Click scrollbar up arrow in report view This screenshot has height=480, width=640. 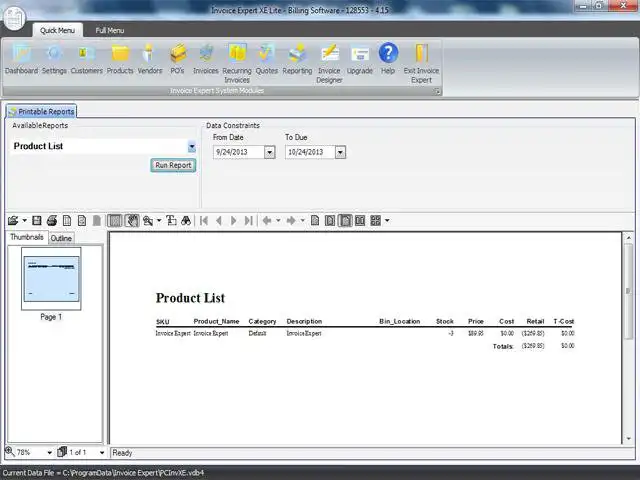(628, 238)
